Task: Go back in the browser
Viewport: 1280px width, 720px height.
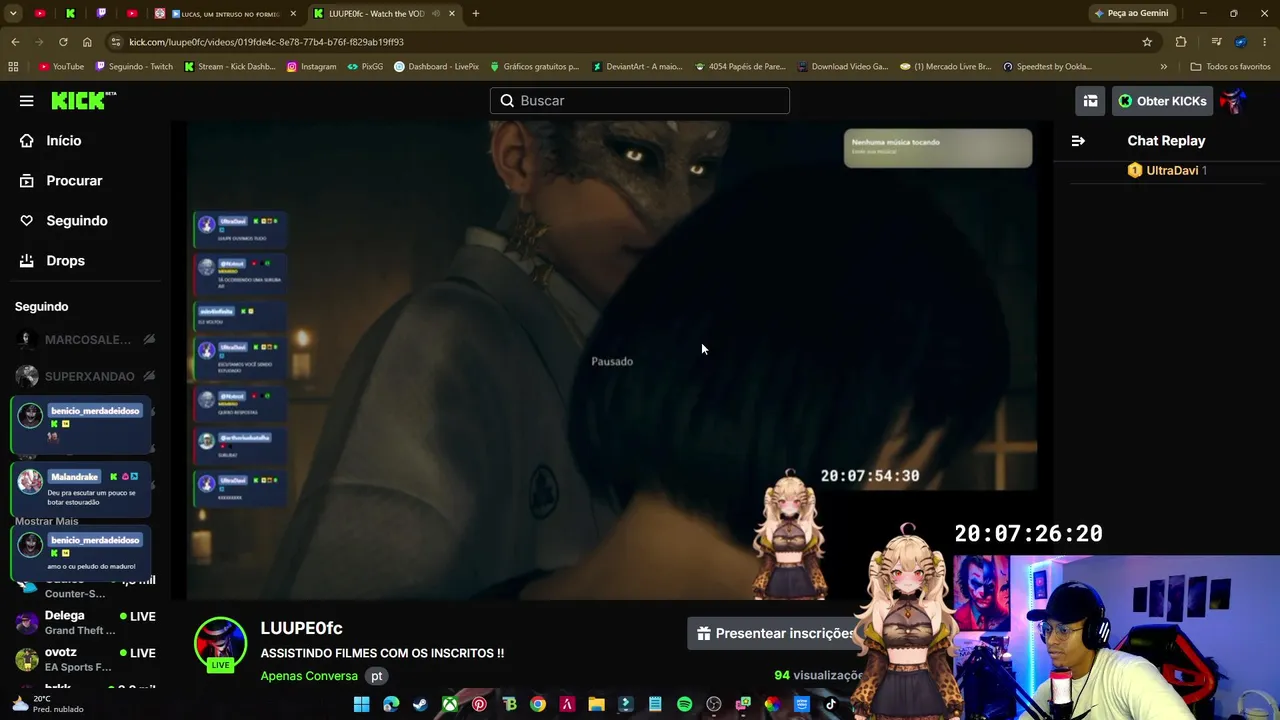Action: [15, 42]
